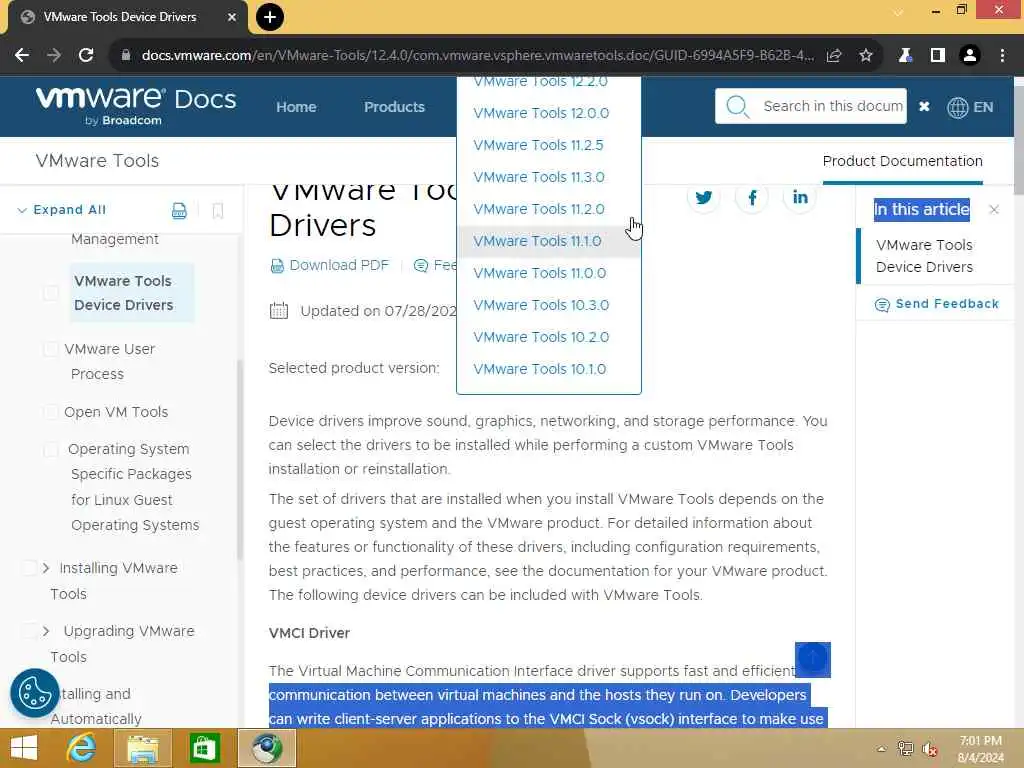Reload the page
The image size is (1024, 768).
click(86, 55)
